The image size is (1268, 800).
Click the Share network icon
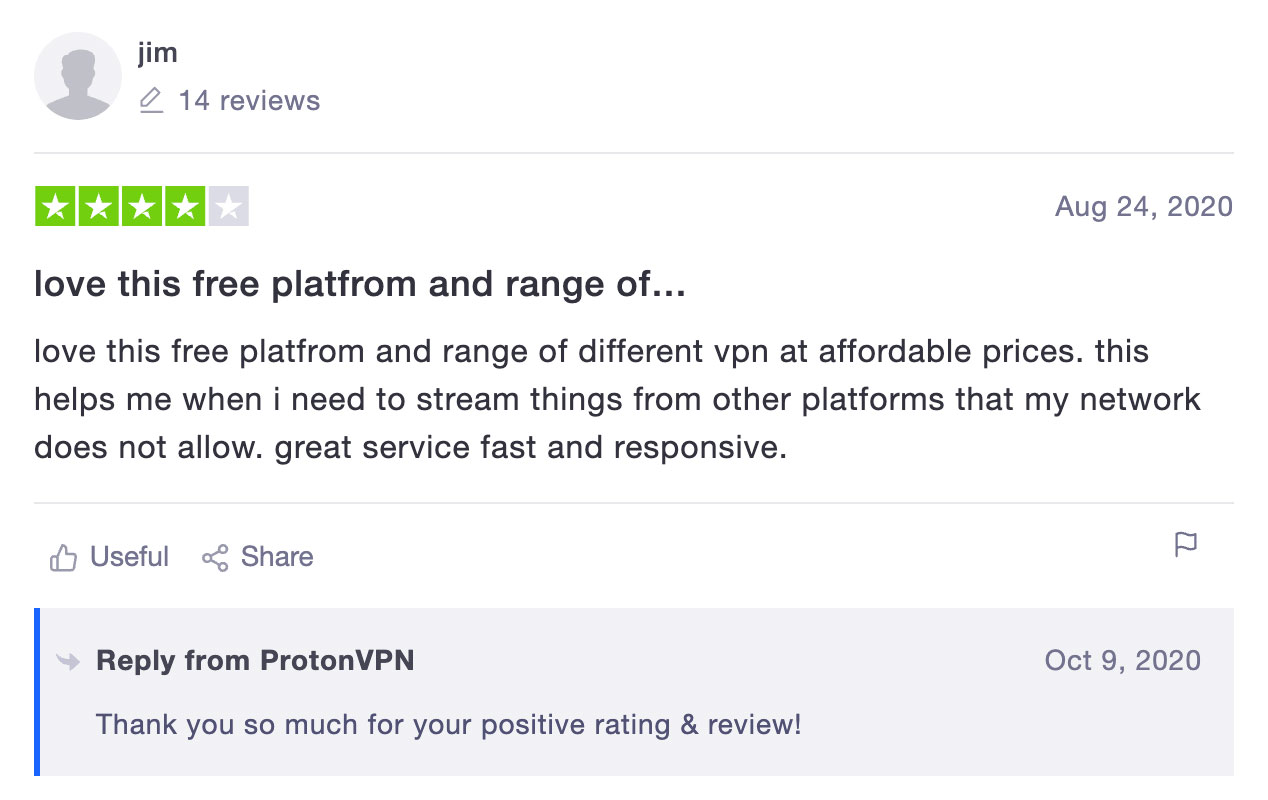215,558
